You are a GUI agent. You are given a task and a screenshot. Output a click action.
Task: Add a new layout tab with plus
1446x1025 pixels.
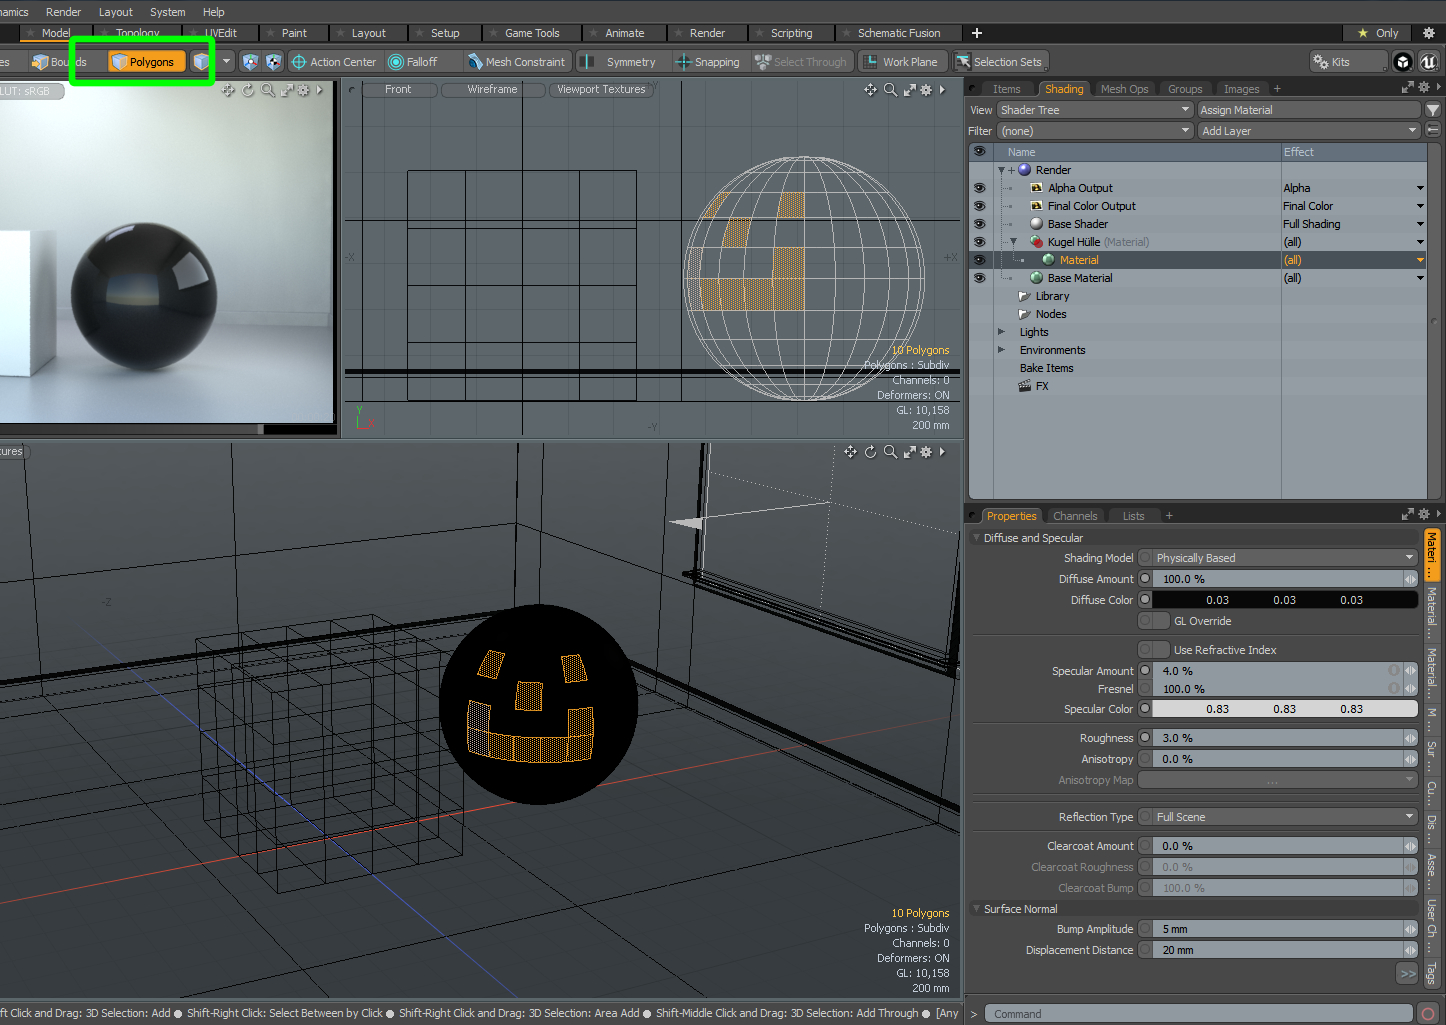click(977, 33)
